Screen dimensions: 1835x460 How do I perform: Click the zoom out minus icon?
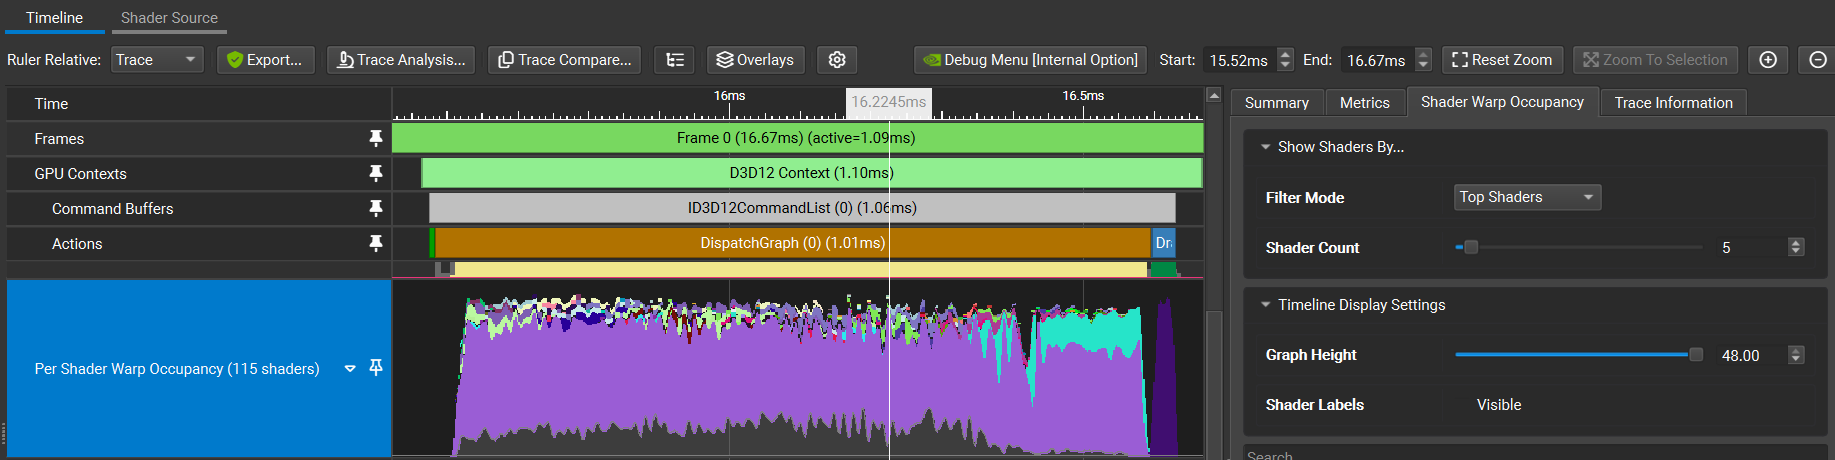[1818, 60]
